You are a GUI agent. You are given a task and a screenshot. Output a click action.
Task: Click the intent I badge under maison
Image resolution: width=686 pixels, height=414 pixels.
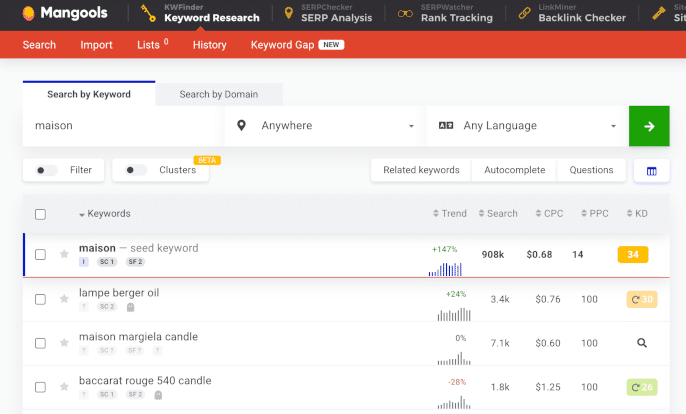coord(84,262)
